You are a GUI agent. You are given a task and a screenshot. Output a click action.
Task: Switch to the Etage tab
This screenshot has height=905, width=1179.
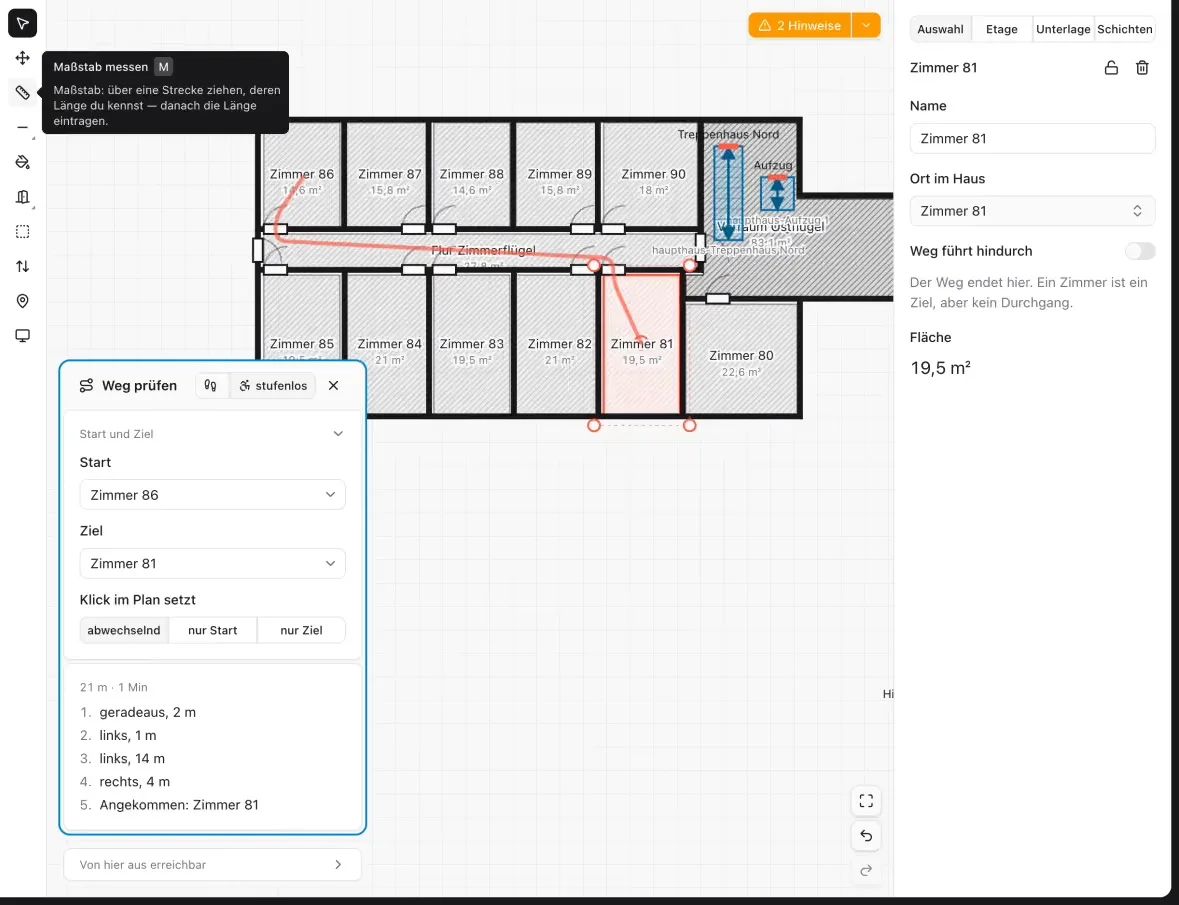click(1002, 29)
